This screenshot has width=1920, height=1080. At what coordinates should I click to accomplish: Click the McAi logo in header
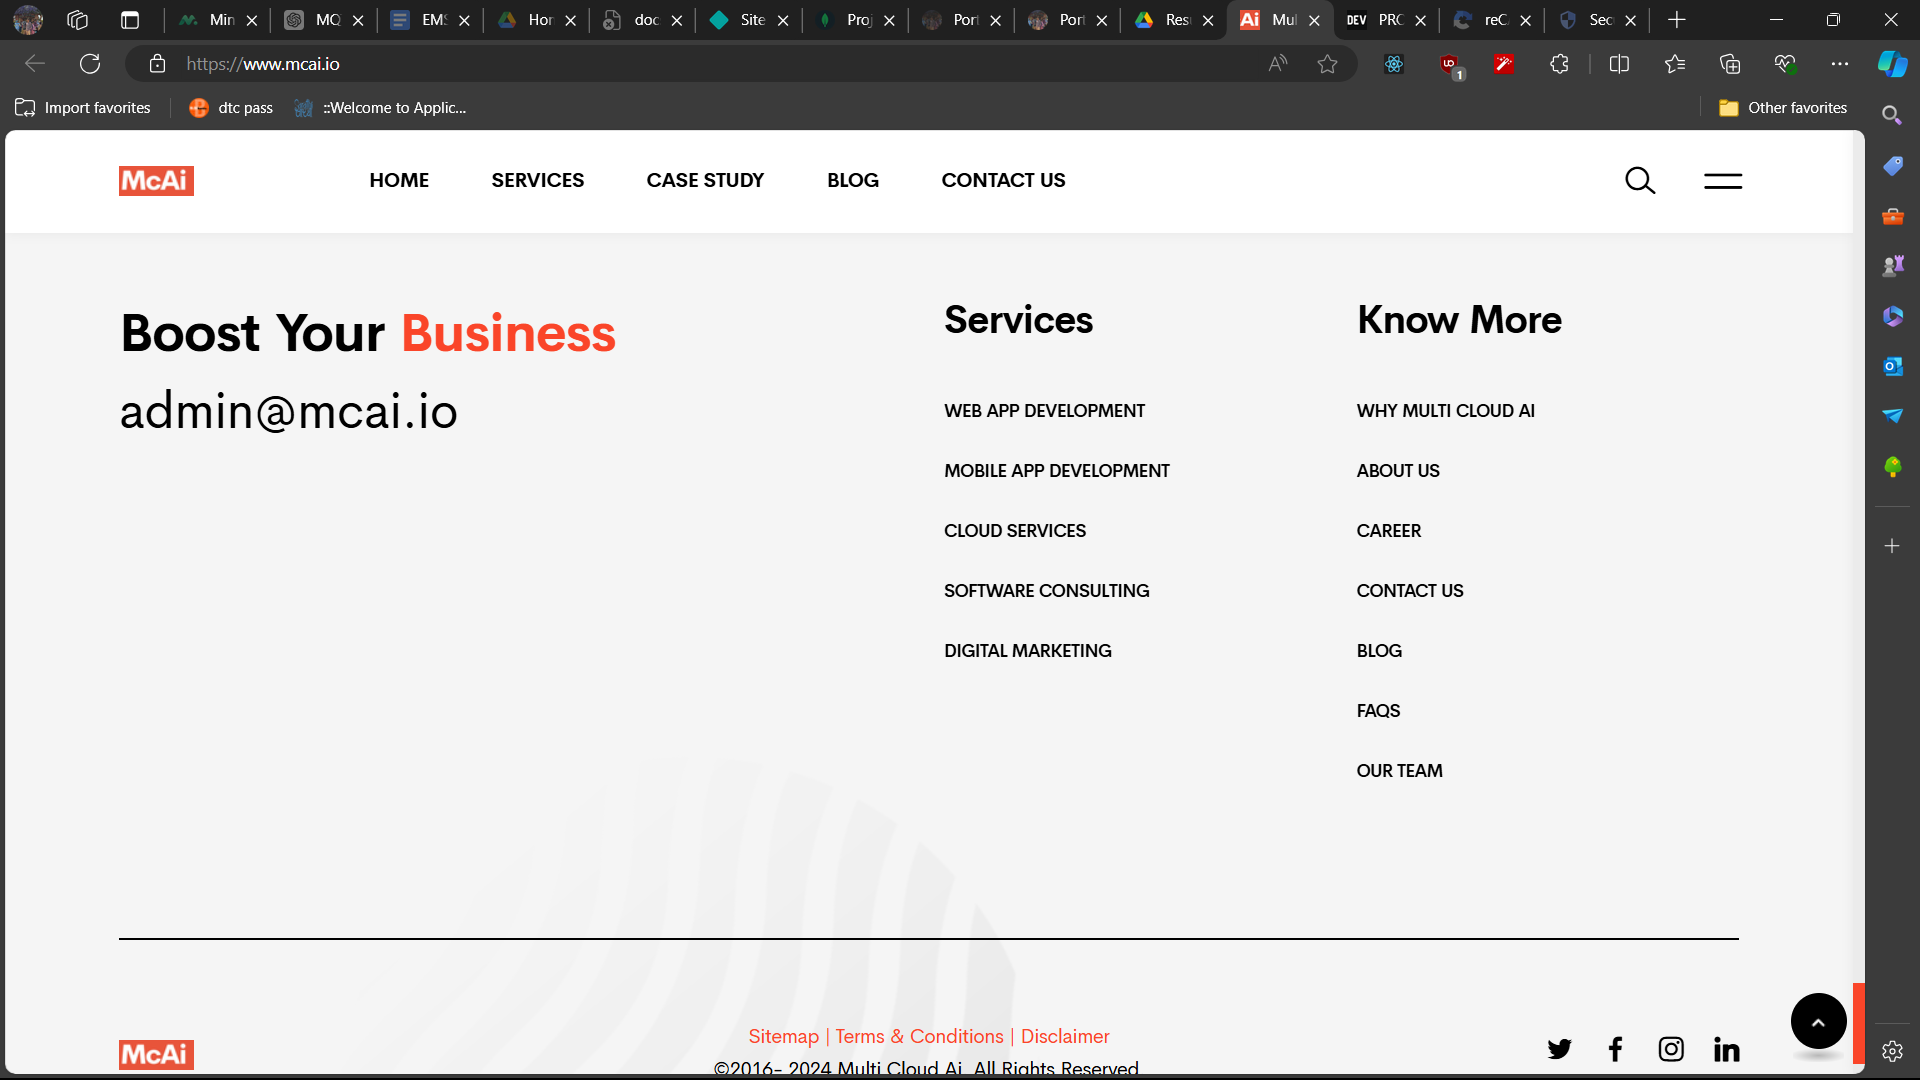click(x=156, y=181)
